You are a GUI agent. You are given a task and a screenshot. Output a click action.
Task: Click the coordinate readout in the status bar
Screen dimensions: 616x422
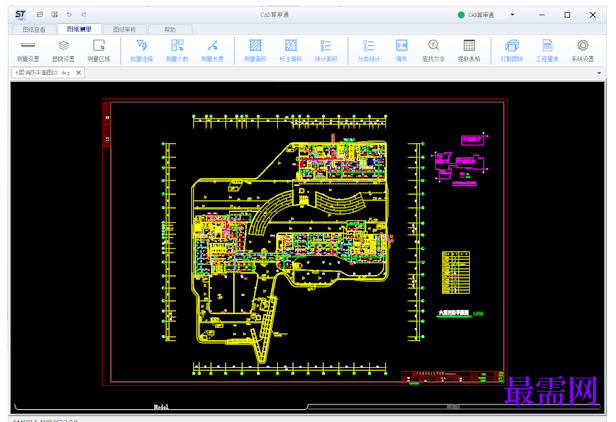click(x=45, y=420)
